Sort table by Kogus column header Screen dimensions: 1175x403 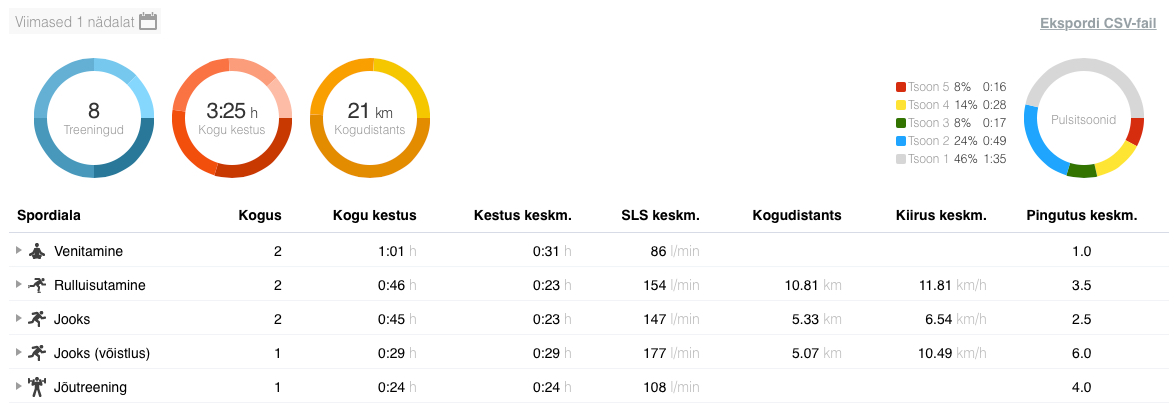[259, 215]
